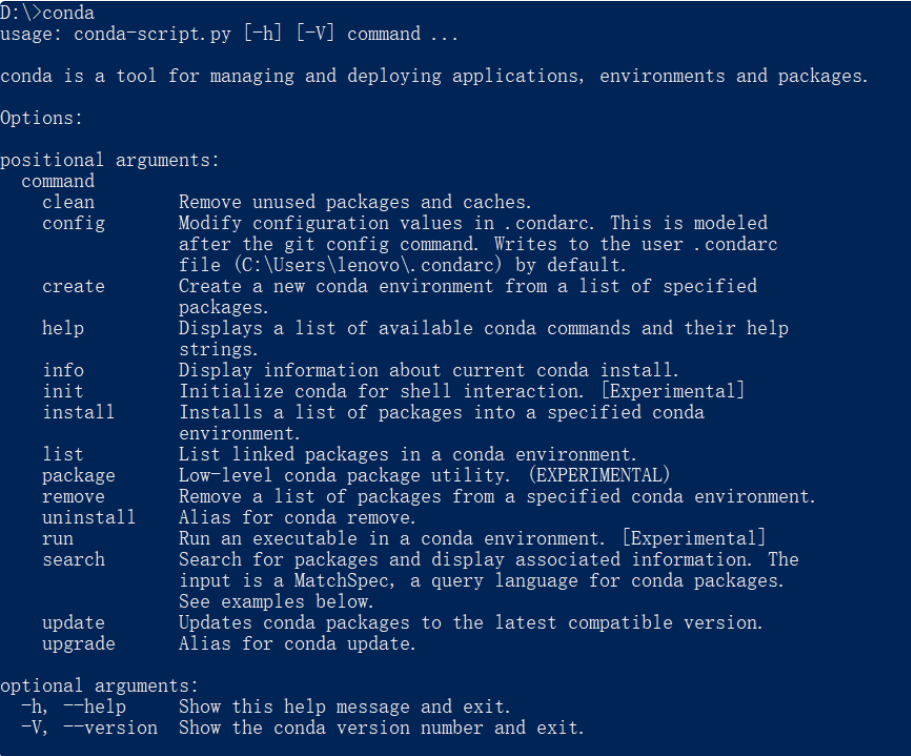The width and height of the screenshot is (911, 756).
Task: Click the '-h, --help' option text
Action: point(73,707)
